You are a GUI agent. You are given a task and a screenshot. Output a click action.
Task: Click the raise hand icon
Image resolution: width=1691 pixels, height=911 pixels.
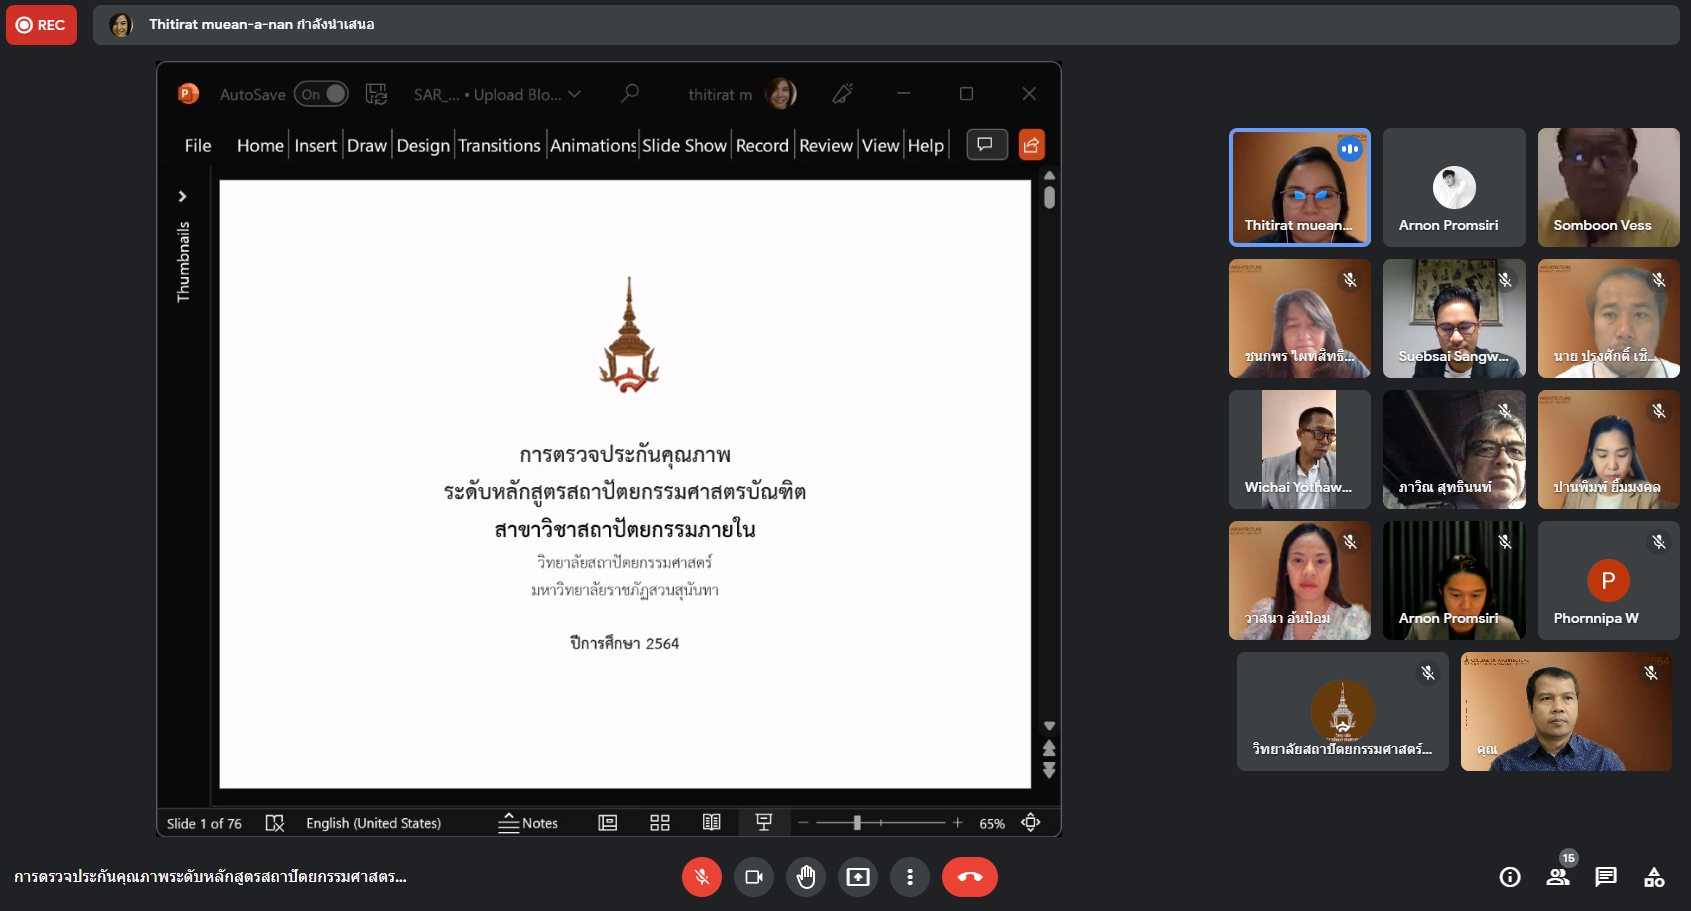point(805,877)
